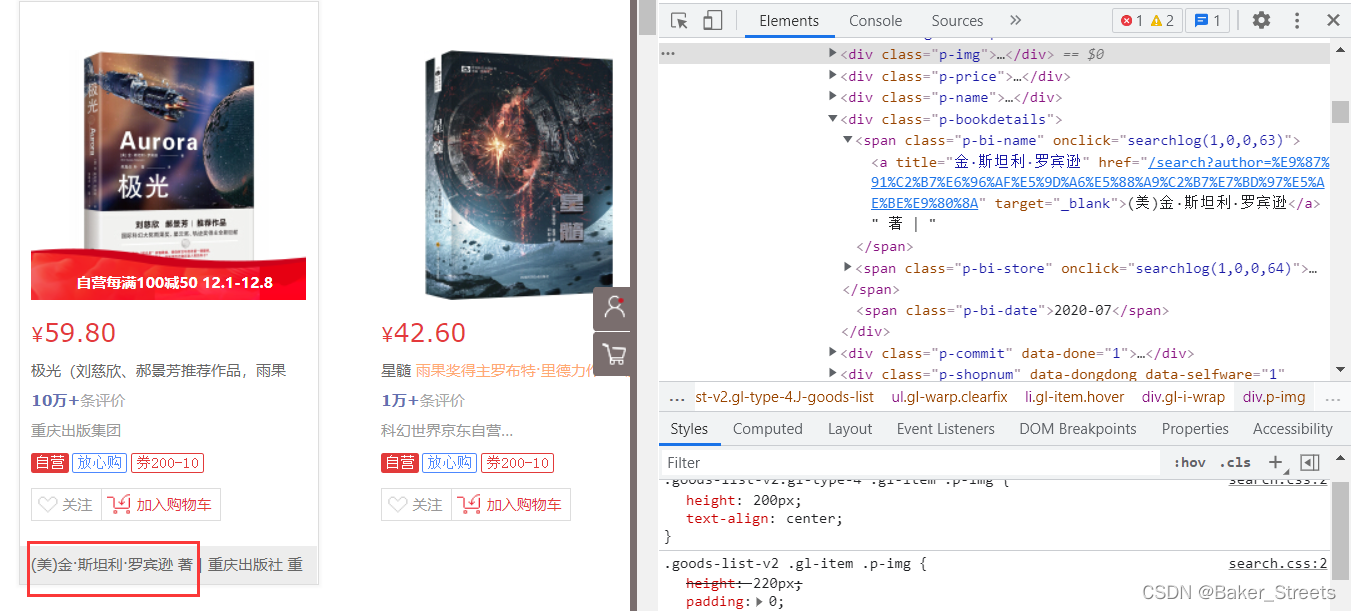The width and height of the screenshot is (1351, 611).
Task: Add 极光 book to cart
Action: pos(161,505)
